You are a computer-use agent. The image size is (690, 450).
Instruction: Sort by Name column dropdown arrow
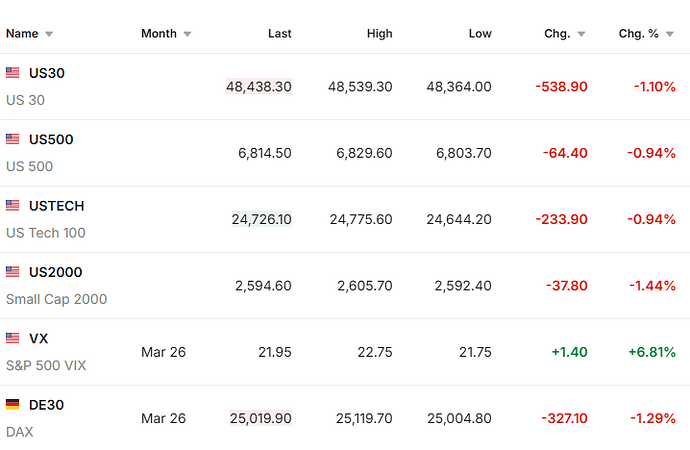(x=49, y=34)
